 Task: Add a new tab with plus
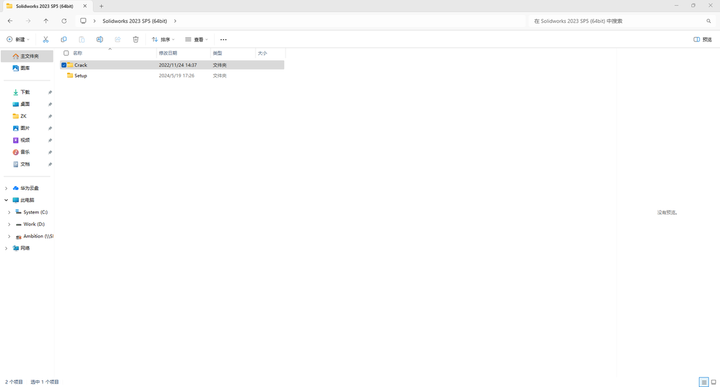point(101,6)
